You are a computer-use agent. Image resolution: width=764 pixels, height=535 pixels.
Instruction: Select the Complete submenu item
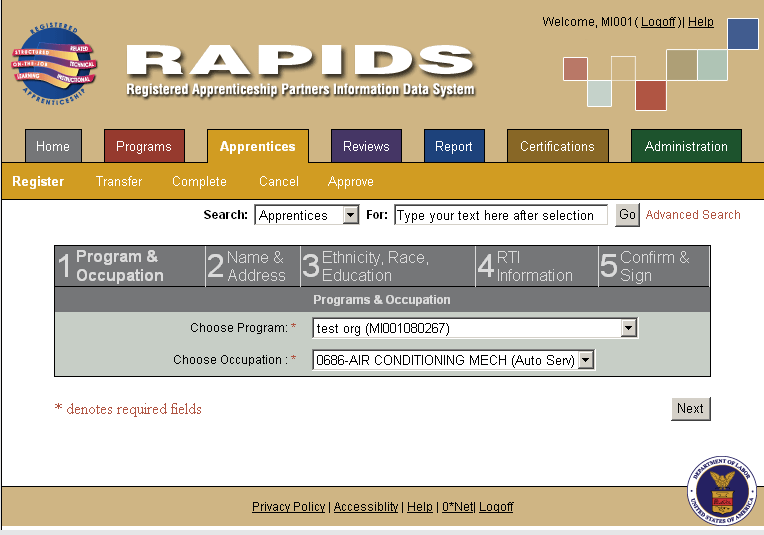point(199,181)
